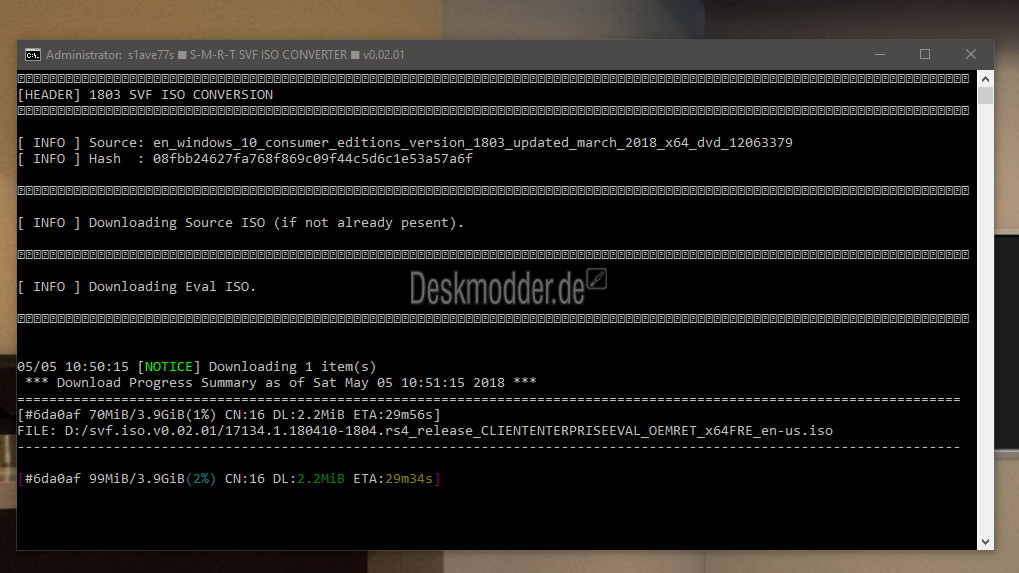Click the 'ETA:29m56s' value
The width and height of the screenshot is (1019, 573).
point(393,414)
